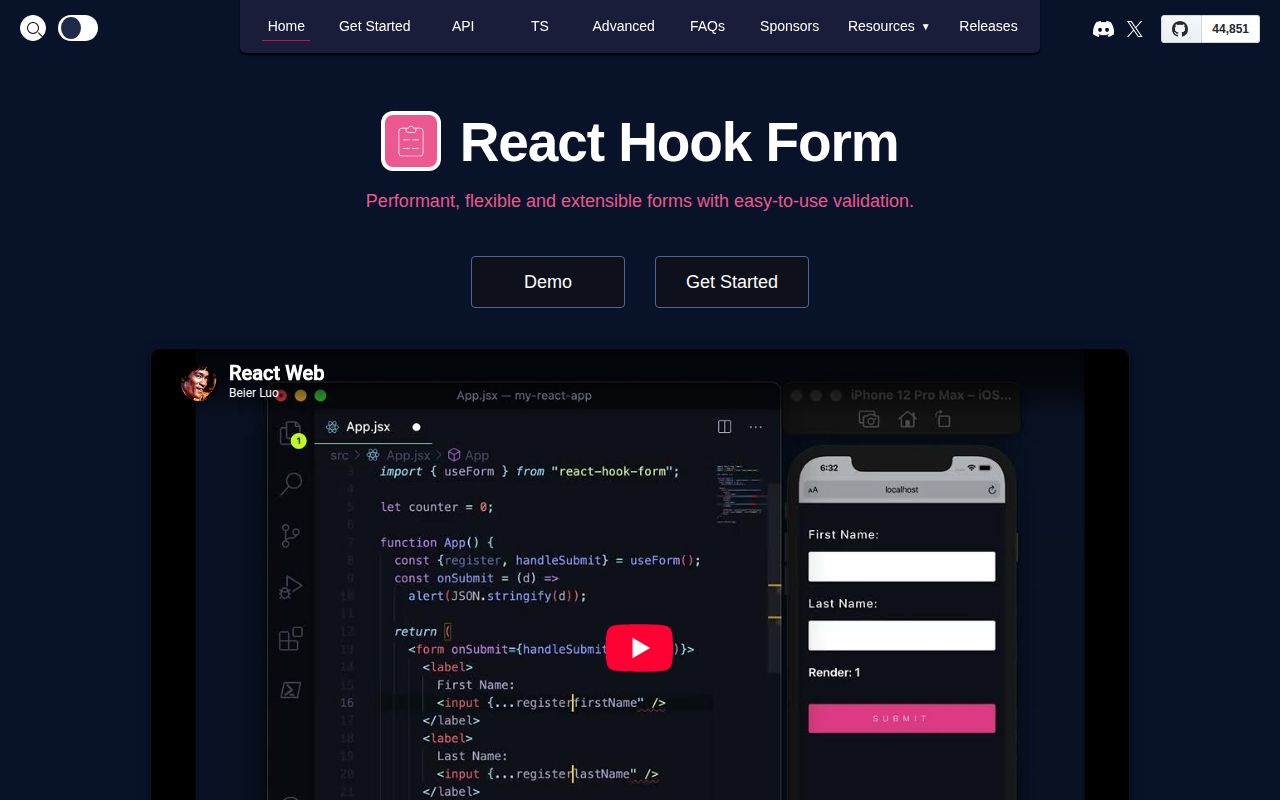
Task: Click the simulator rotate icon
Action: [x=943, y=420]
